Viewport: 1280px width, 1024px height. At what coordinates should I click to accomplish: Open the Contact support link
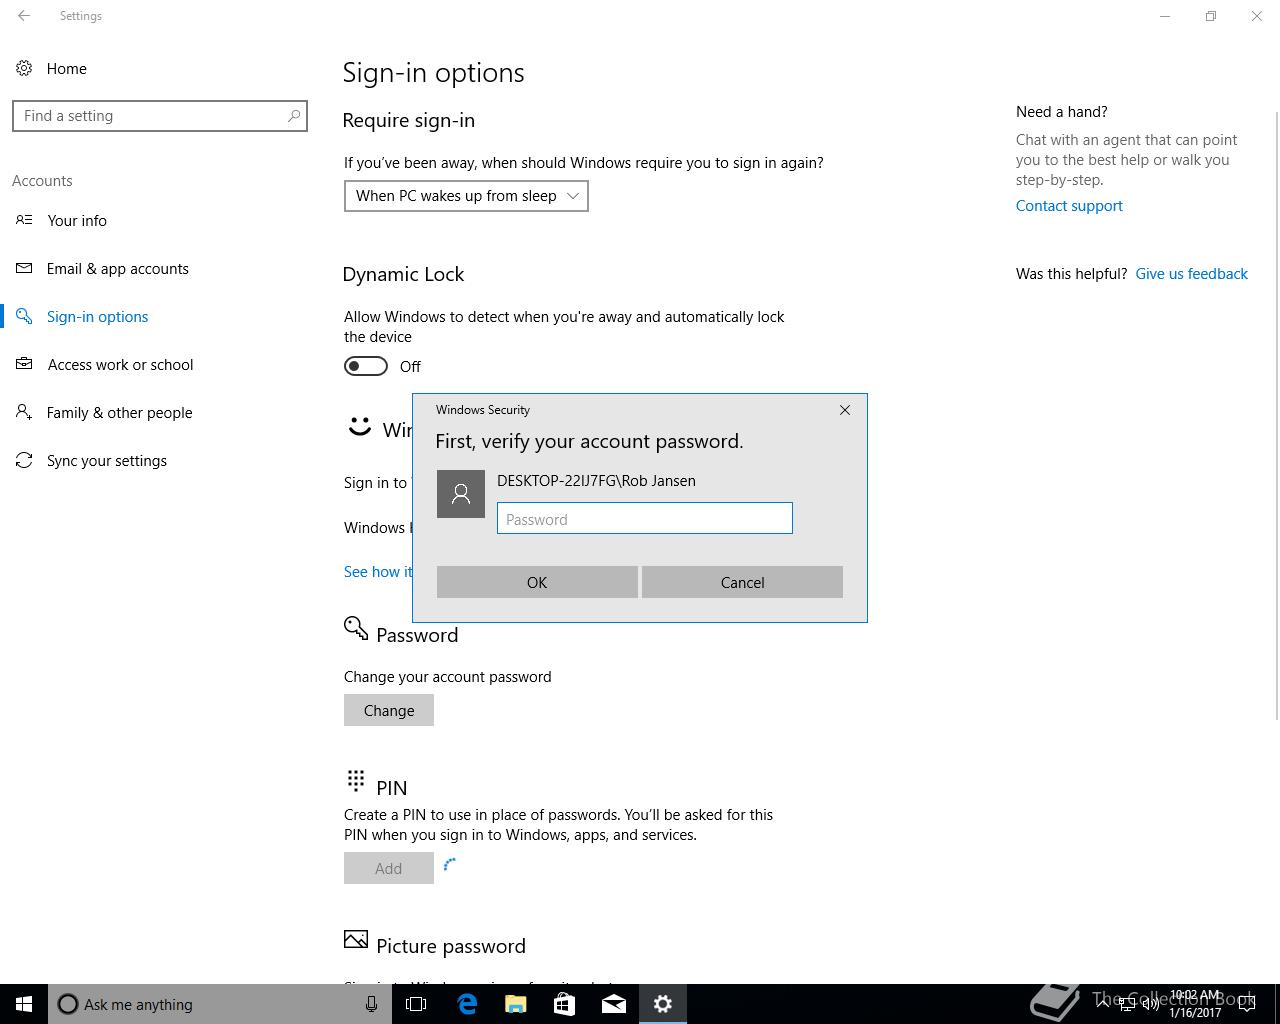(x=1069, y=206)
